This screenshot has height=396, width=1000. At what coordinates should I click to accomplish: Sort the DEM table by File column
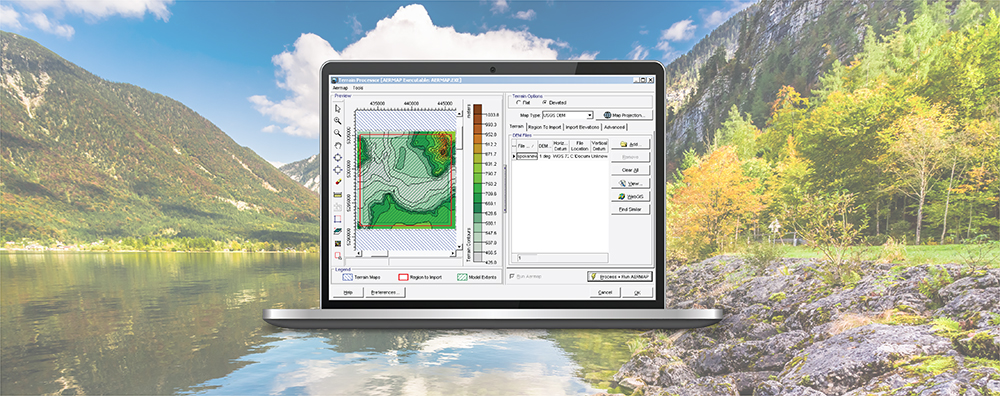pyautogui.click(x=526, y=146)
